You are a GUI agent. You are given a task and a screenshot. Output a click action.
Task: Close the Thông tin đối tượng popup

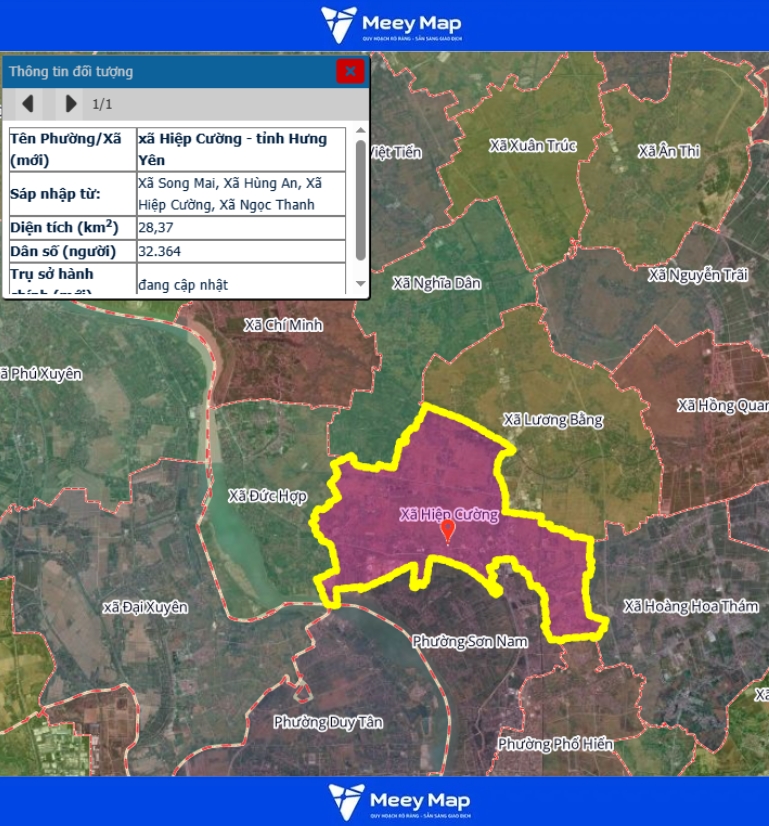[x=349, y=71]
